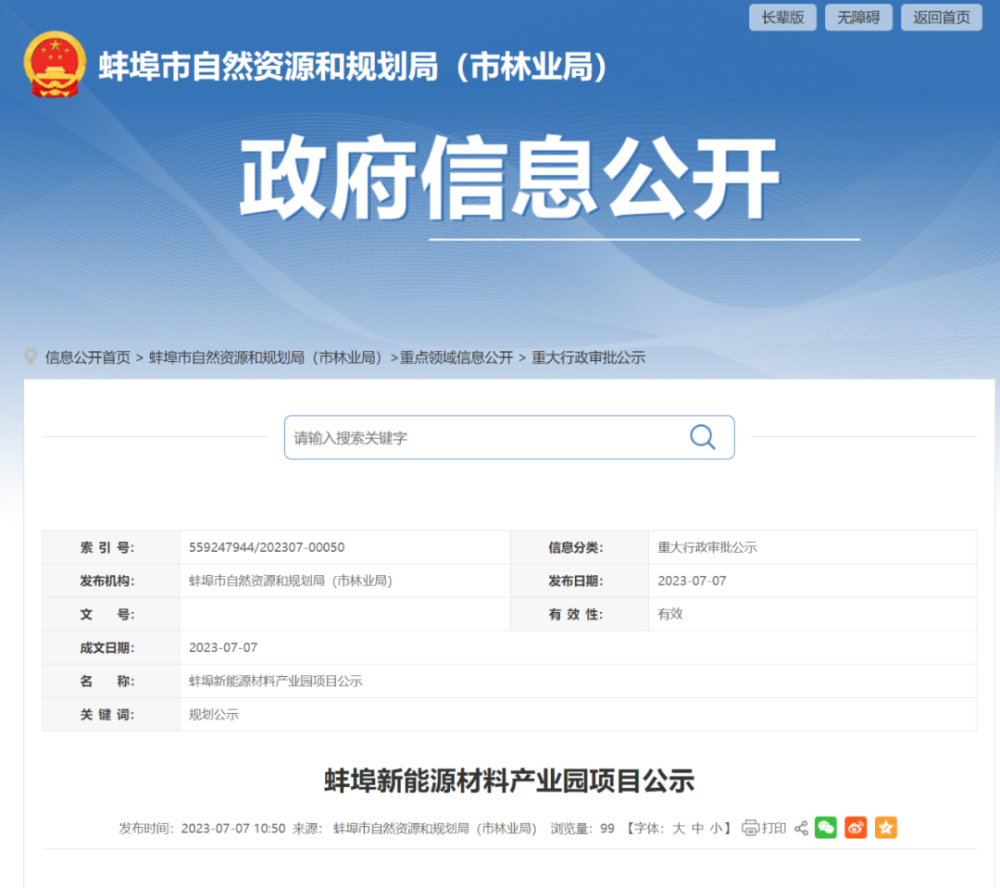Open 长辈版 elder-friendly mode
This screenshot has height=888, width=1000.
click(x=782, y=17)
